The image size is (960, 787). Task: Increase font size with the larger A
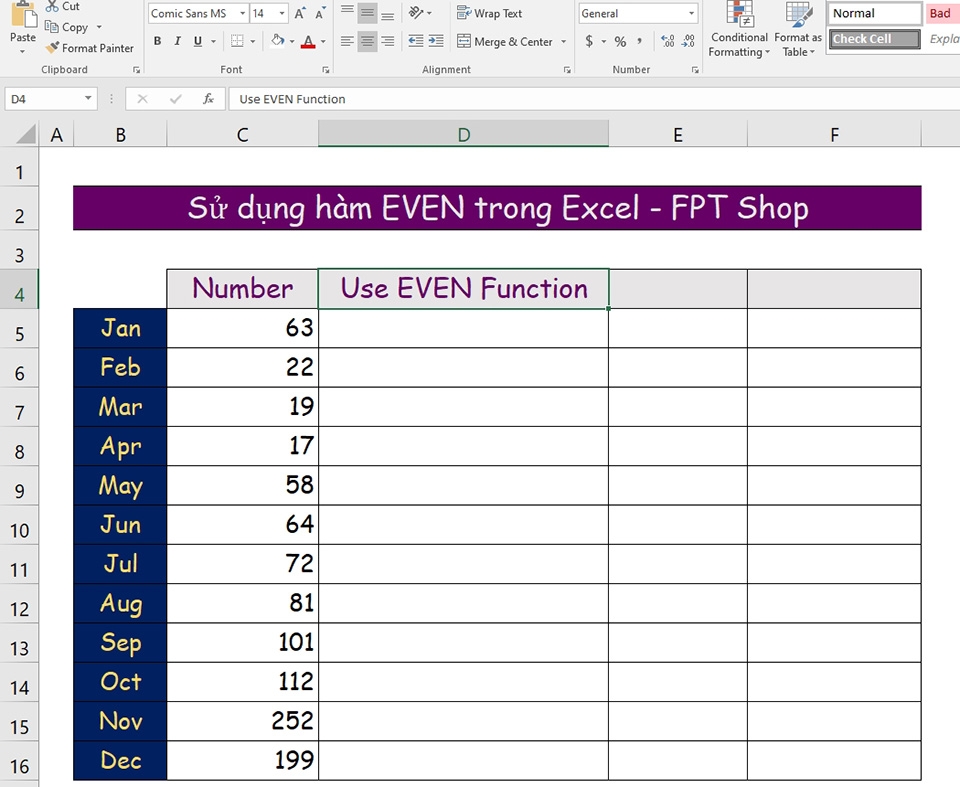click(x=300, y=13)
